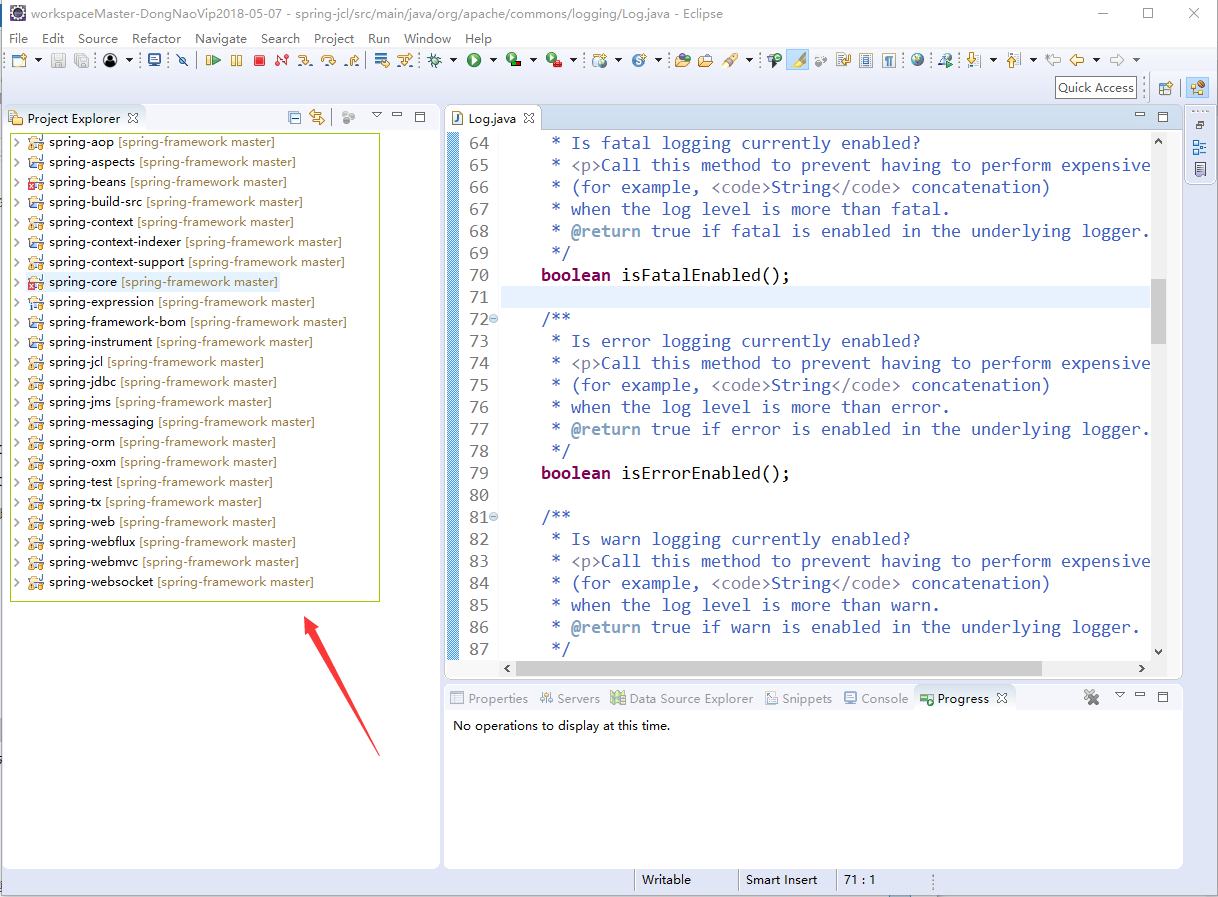Switch to the Servers tab

coord(569,698)
